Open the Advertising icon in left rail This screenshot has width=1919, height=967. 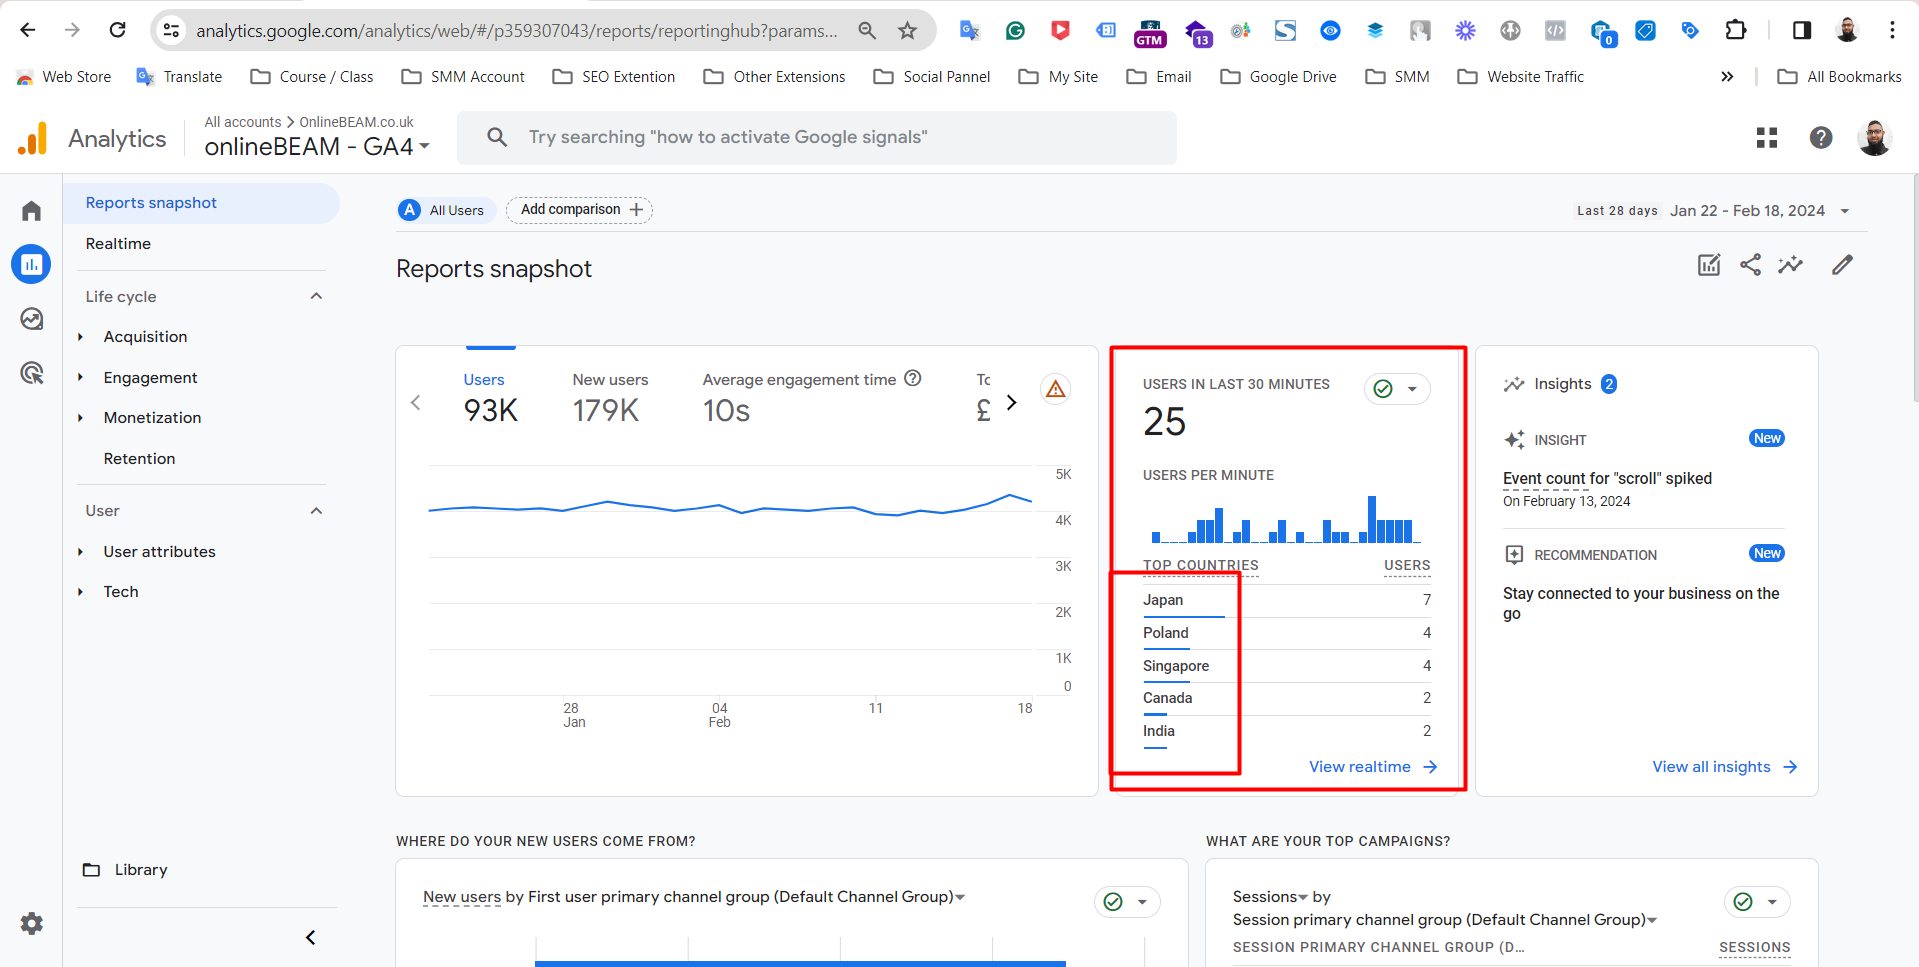31,373
